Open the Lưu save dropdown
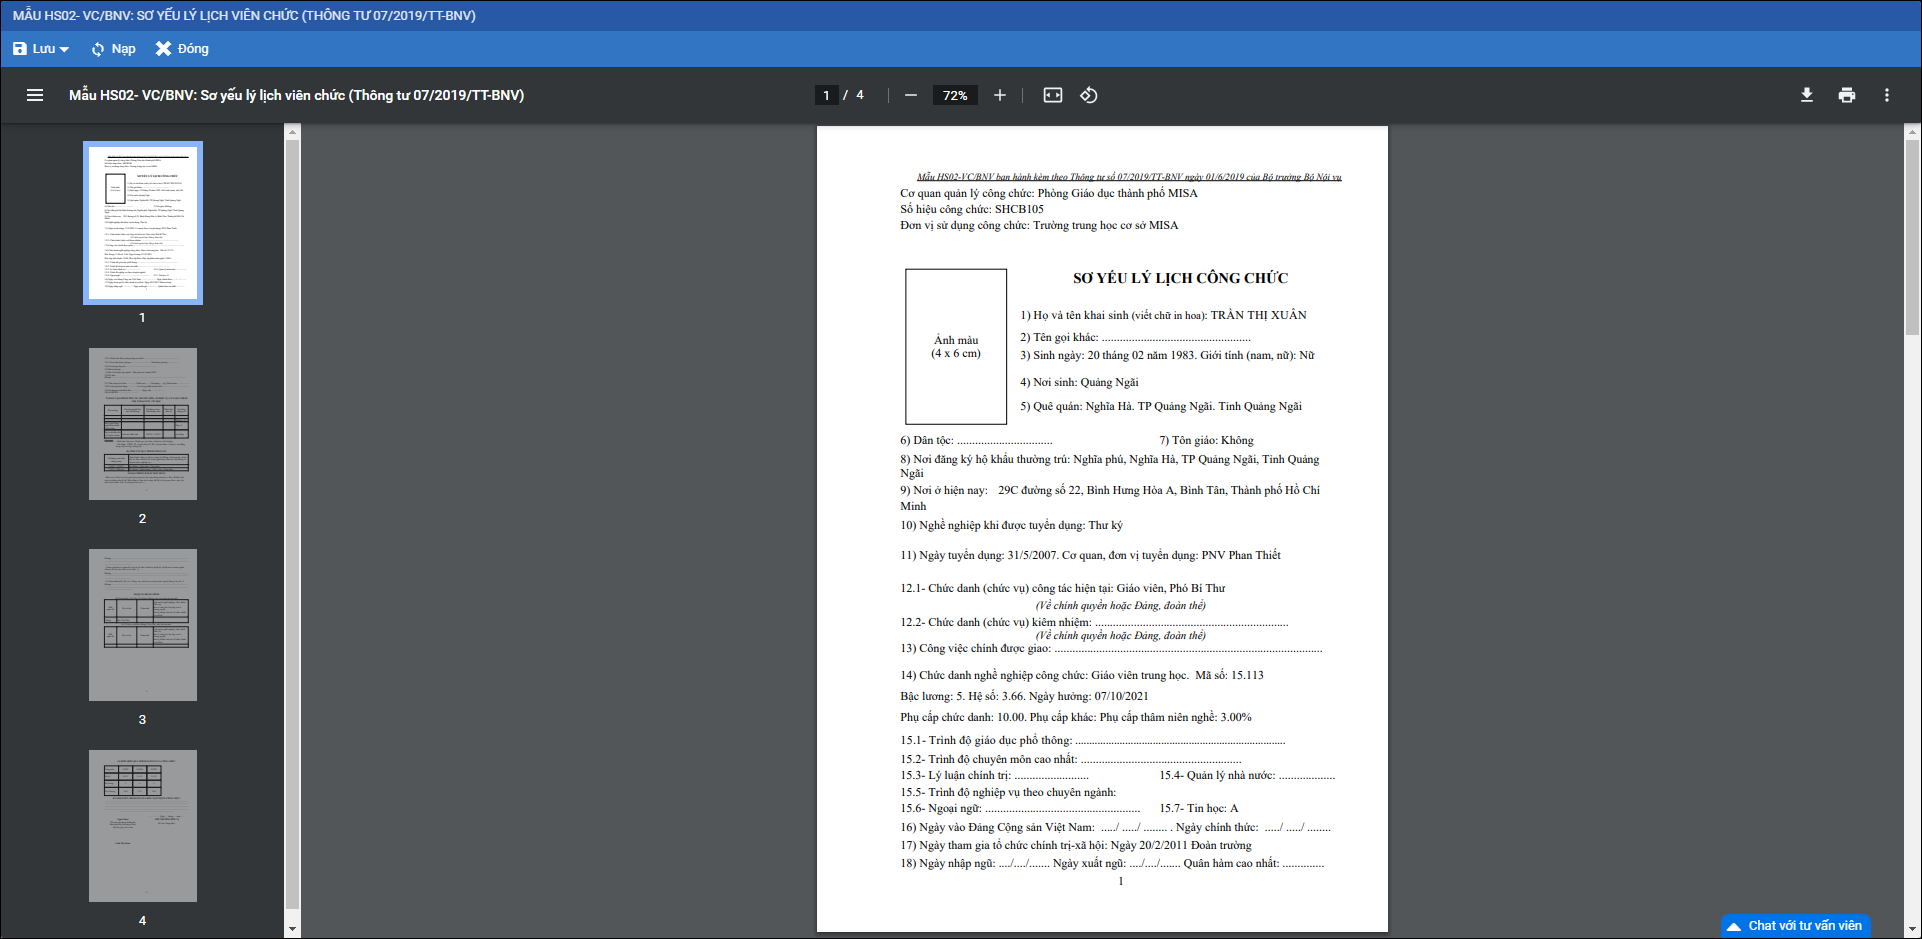The image size is (1922, 939). point(41,49)
